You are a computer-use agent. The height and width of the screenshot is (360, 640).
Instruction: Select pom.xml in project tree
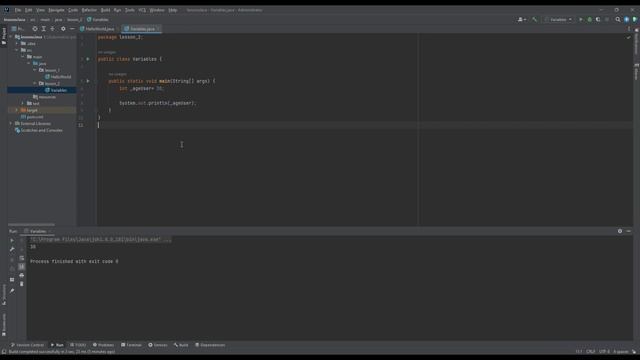pyautogui.click(x=32, y=117)
